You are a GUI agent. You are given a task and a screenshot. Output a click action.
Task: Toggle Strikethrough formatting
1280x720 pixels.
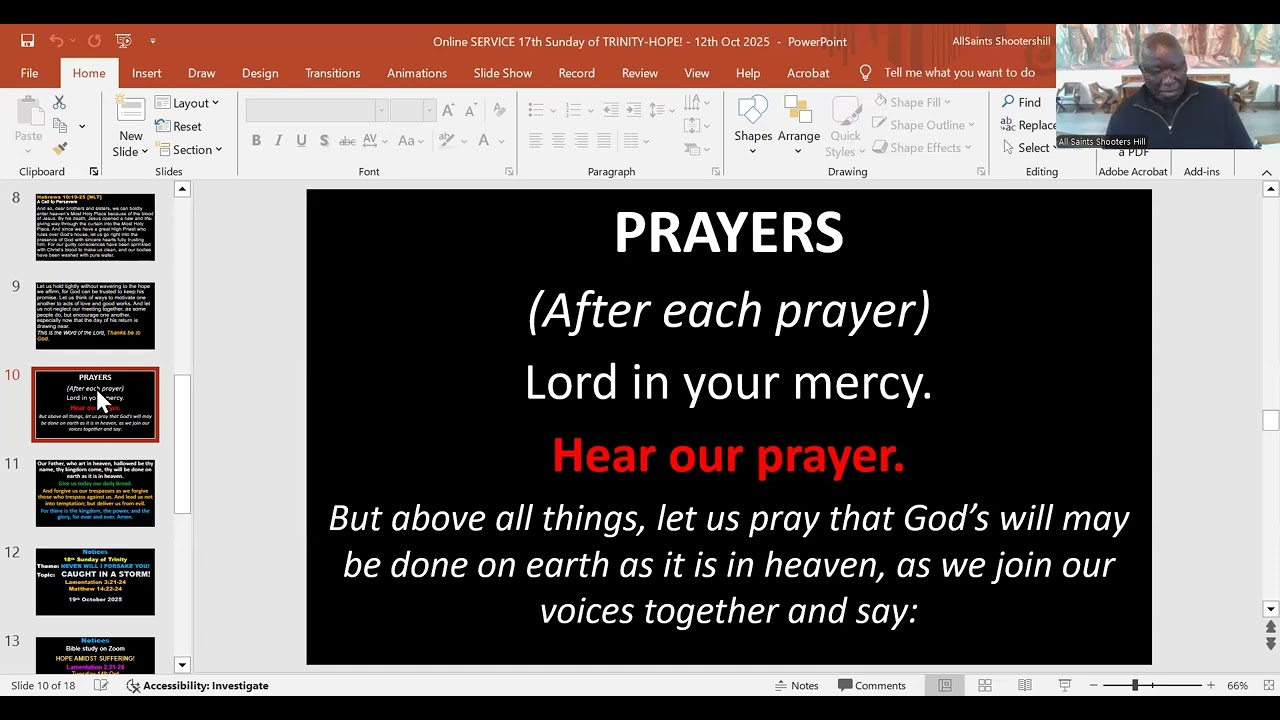point(347,141)
